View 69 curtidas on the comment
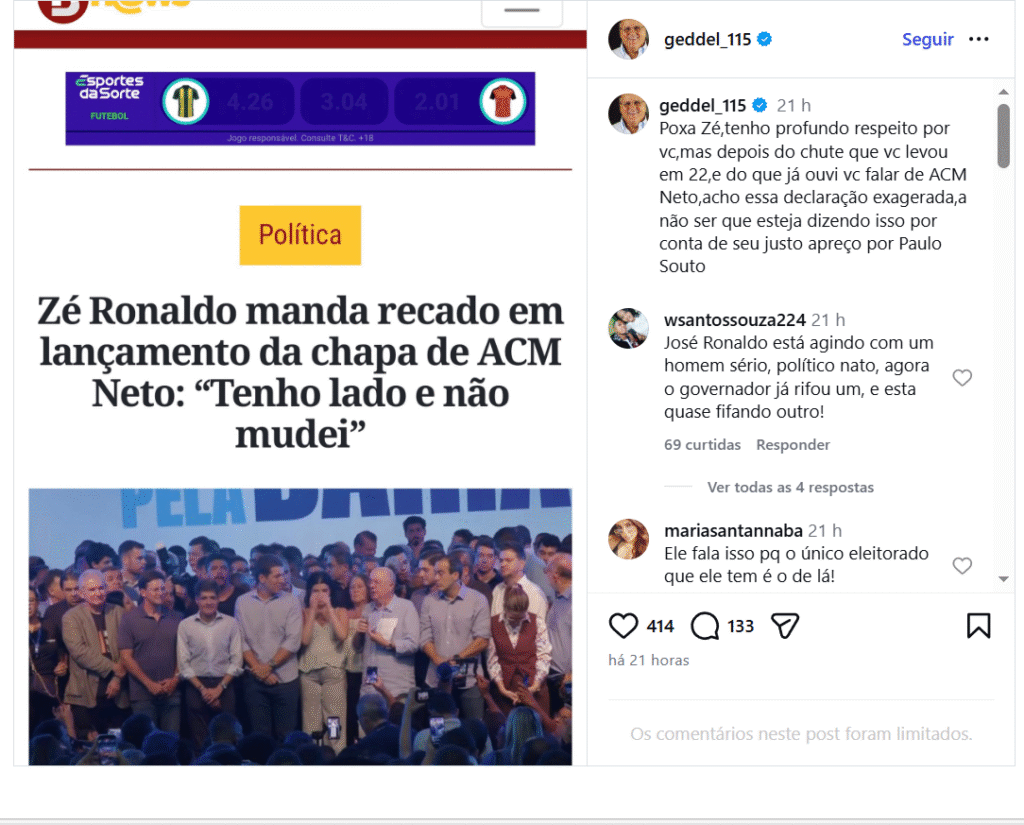Screen dimensions: 1024x825 [702, 445]
